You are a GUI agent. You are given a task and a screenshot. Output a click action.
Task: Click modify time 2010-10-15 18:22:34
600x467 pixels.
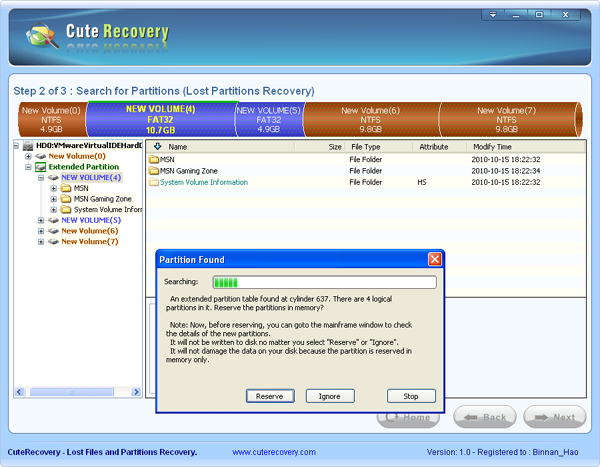505,171
